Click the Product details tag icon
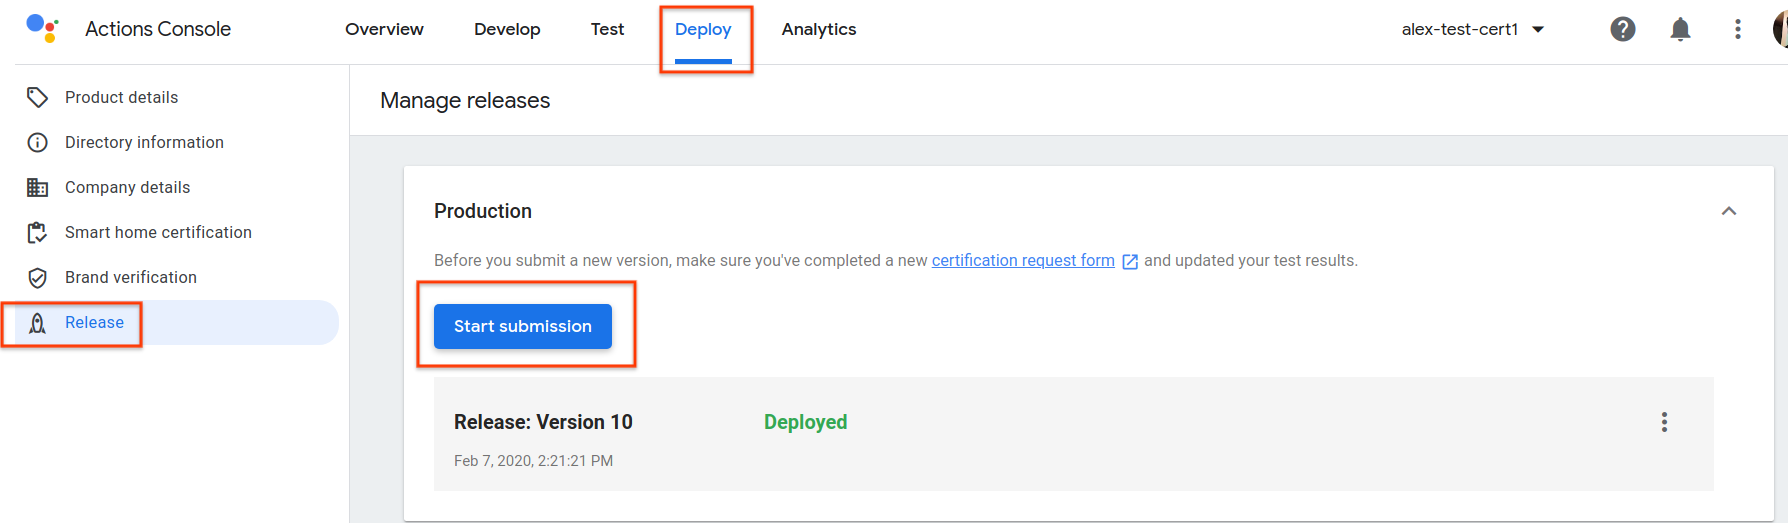Viewport: 1791px width, 526px height. [38, 97]
